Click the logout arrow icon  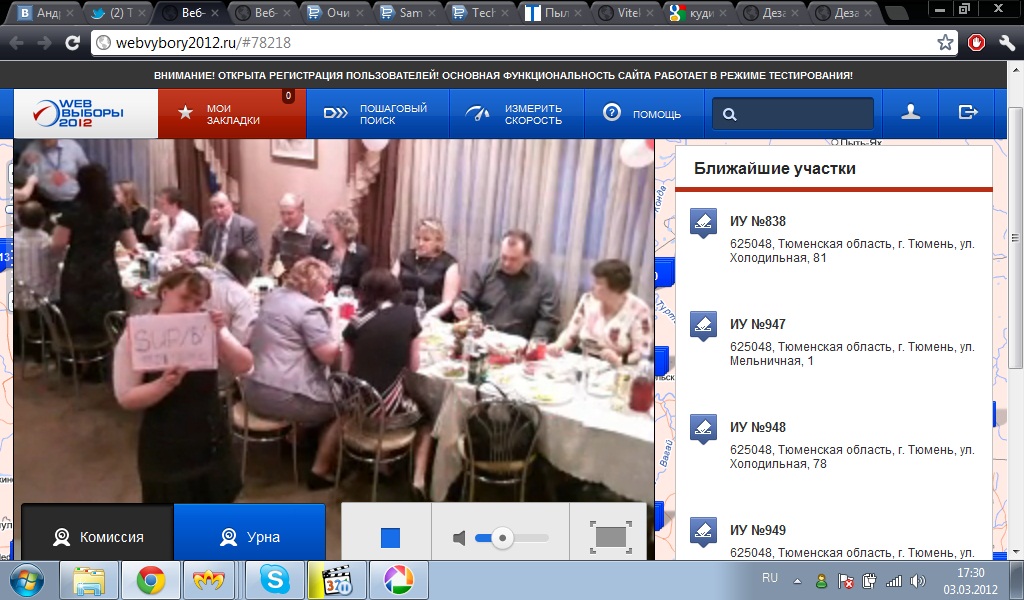click(967, 113)
